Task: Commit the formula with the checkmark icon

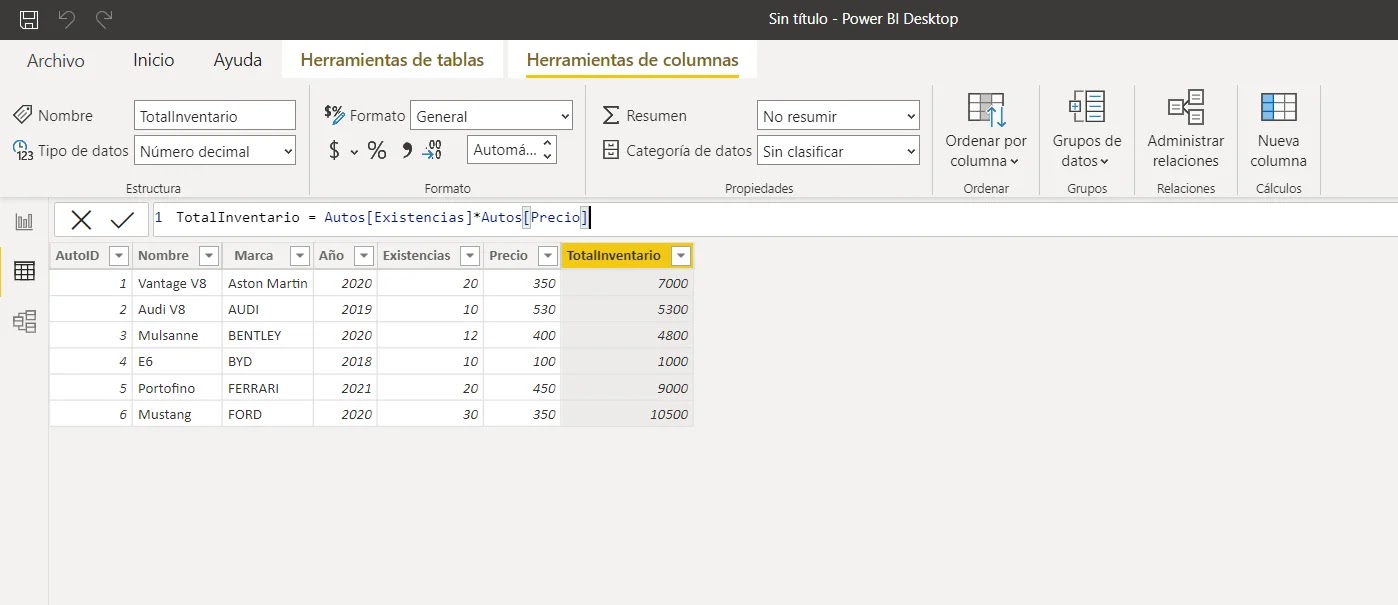Action: [x=122, y=220]
